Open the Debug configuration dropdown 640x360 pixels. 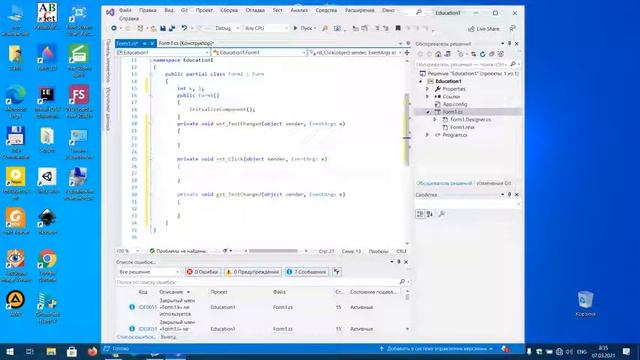point(227,28)
